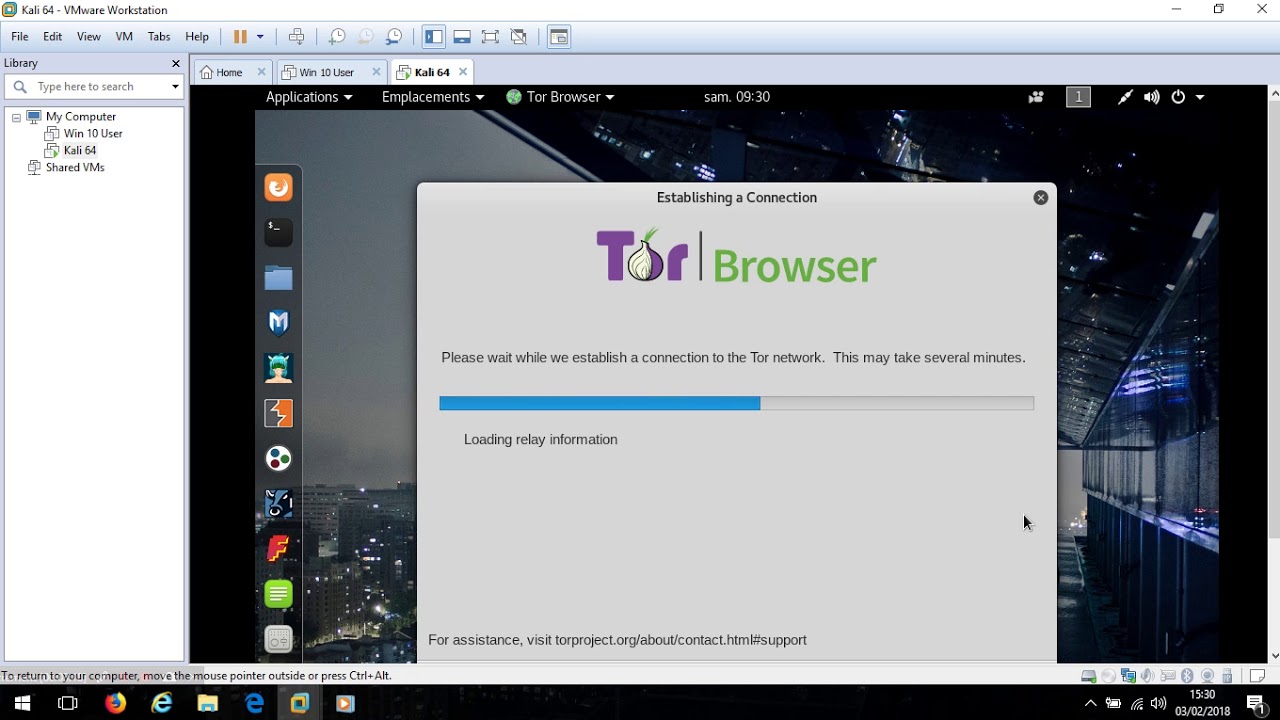Click the sam. 09:30 clock
Image resolution: width=1280 pixels, height=720 pixels.
pos(737,97)
